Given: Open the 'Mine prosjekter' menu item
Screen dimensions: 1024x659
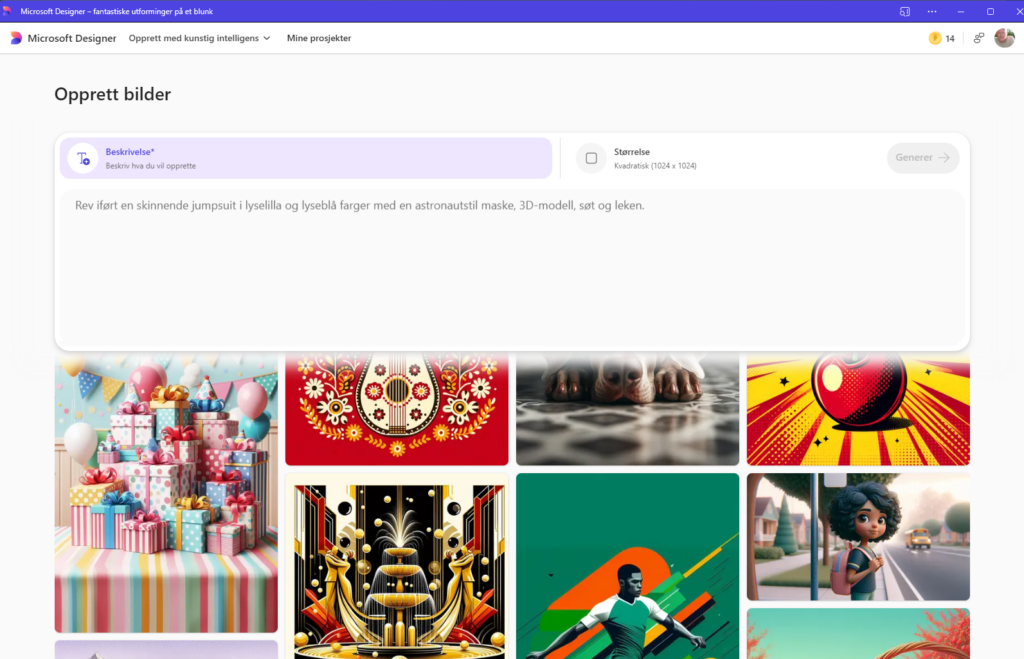Looking at the screenshot, I should click(319, 38).
